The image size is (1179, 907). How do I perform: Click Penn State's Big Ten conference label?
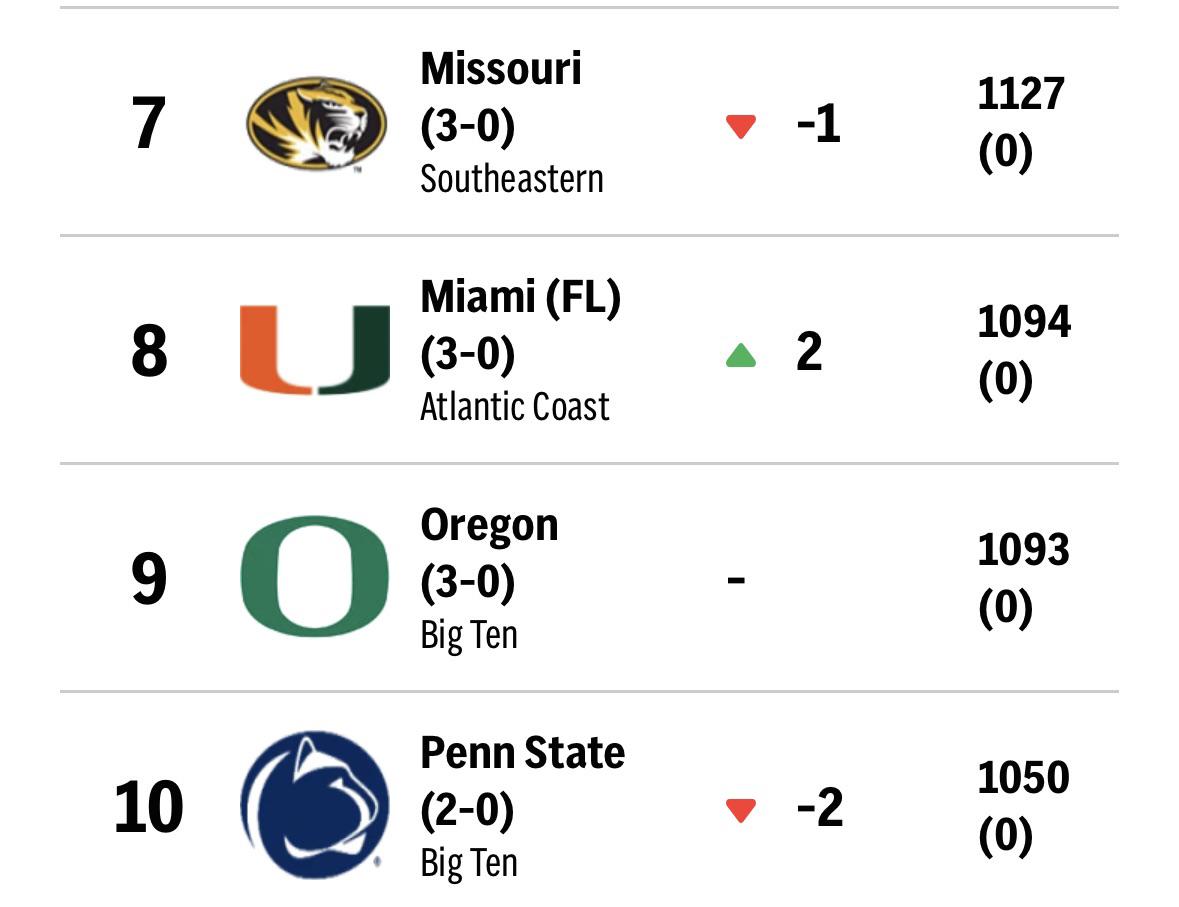click(469, 863)
